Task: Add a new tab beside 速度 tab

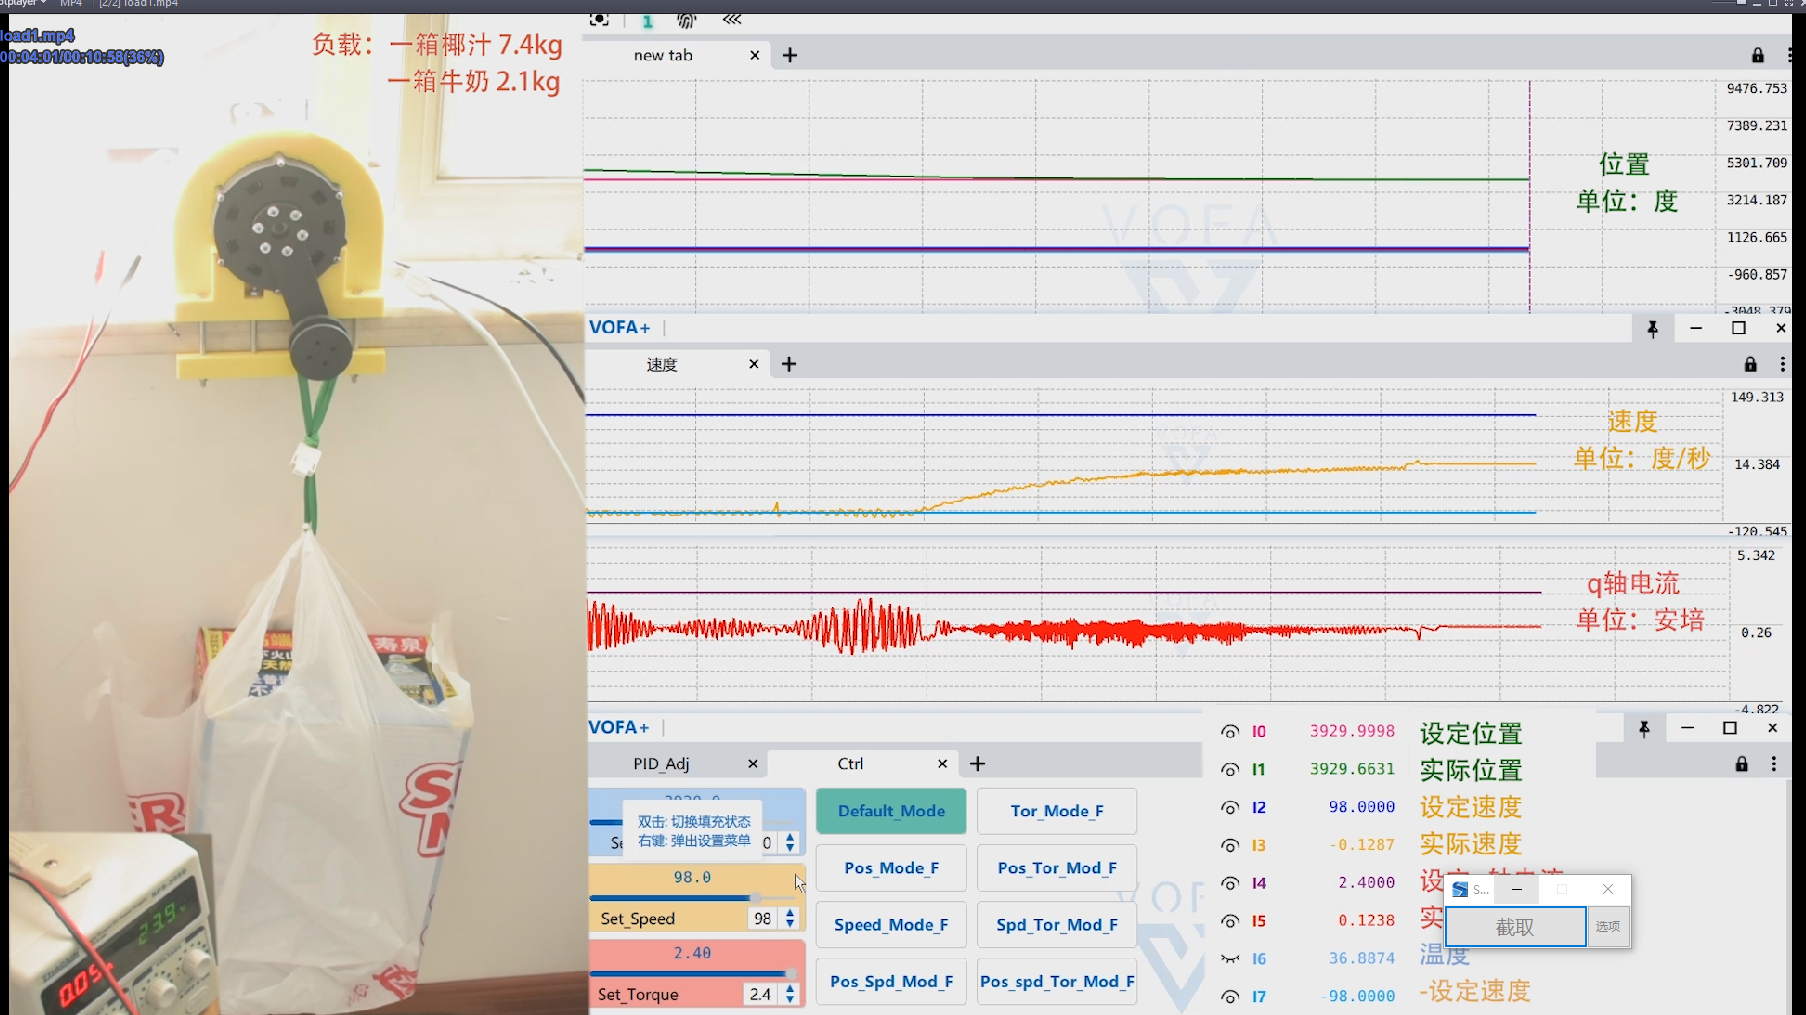Action: point(789,364)
